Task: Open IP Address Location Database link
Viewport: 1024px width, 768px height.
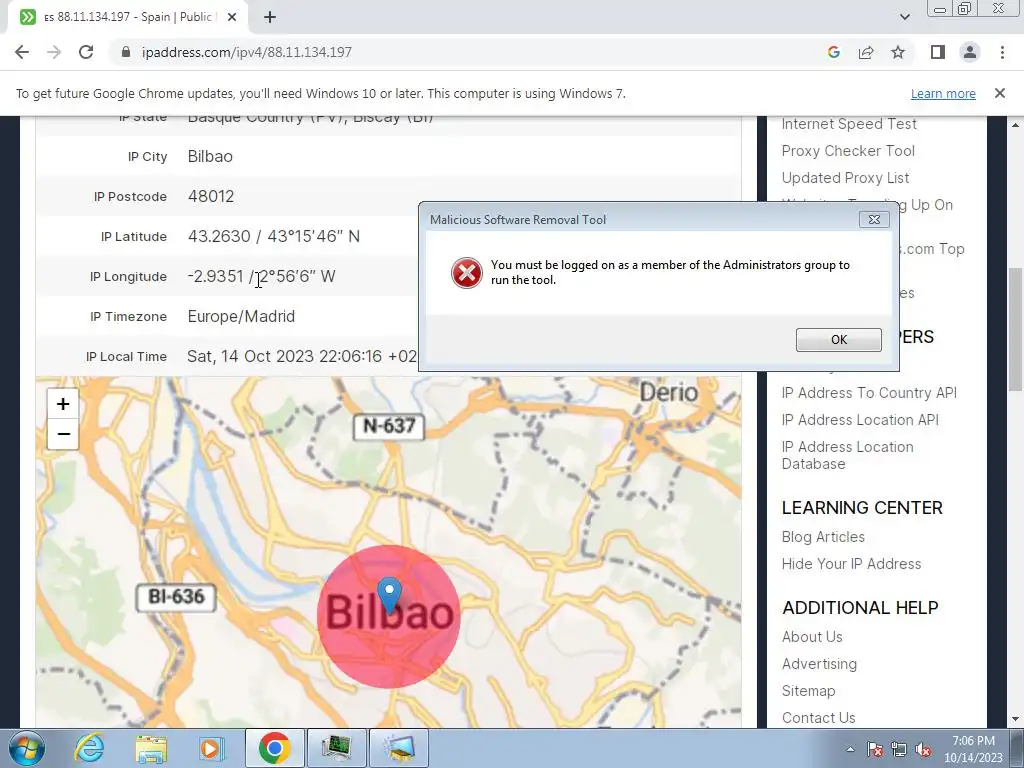Action: (847, 455)
